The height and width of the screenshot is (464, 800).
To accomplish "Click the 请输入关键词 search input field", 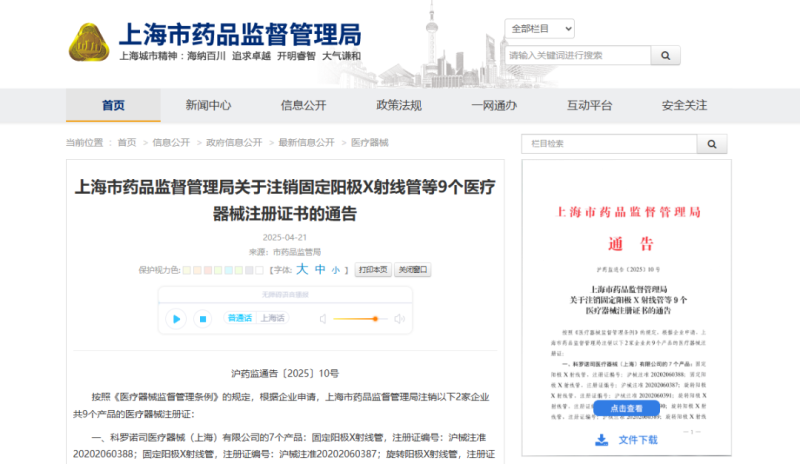I will [575, 55].
